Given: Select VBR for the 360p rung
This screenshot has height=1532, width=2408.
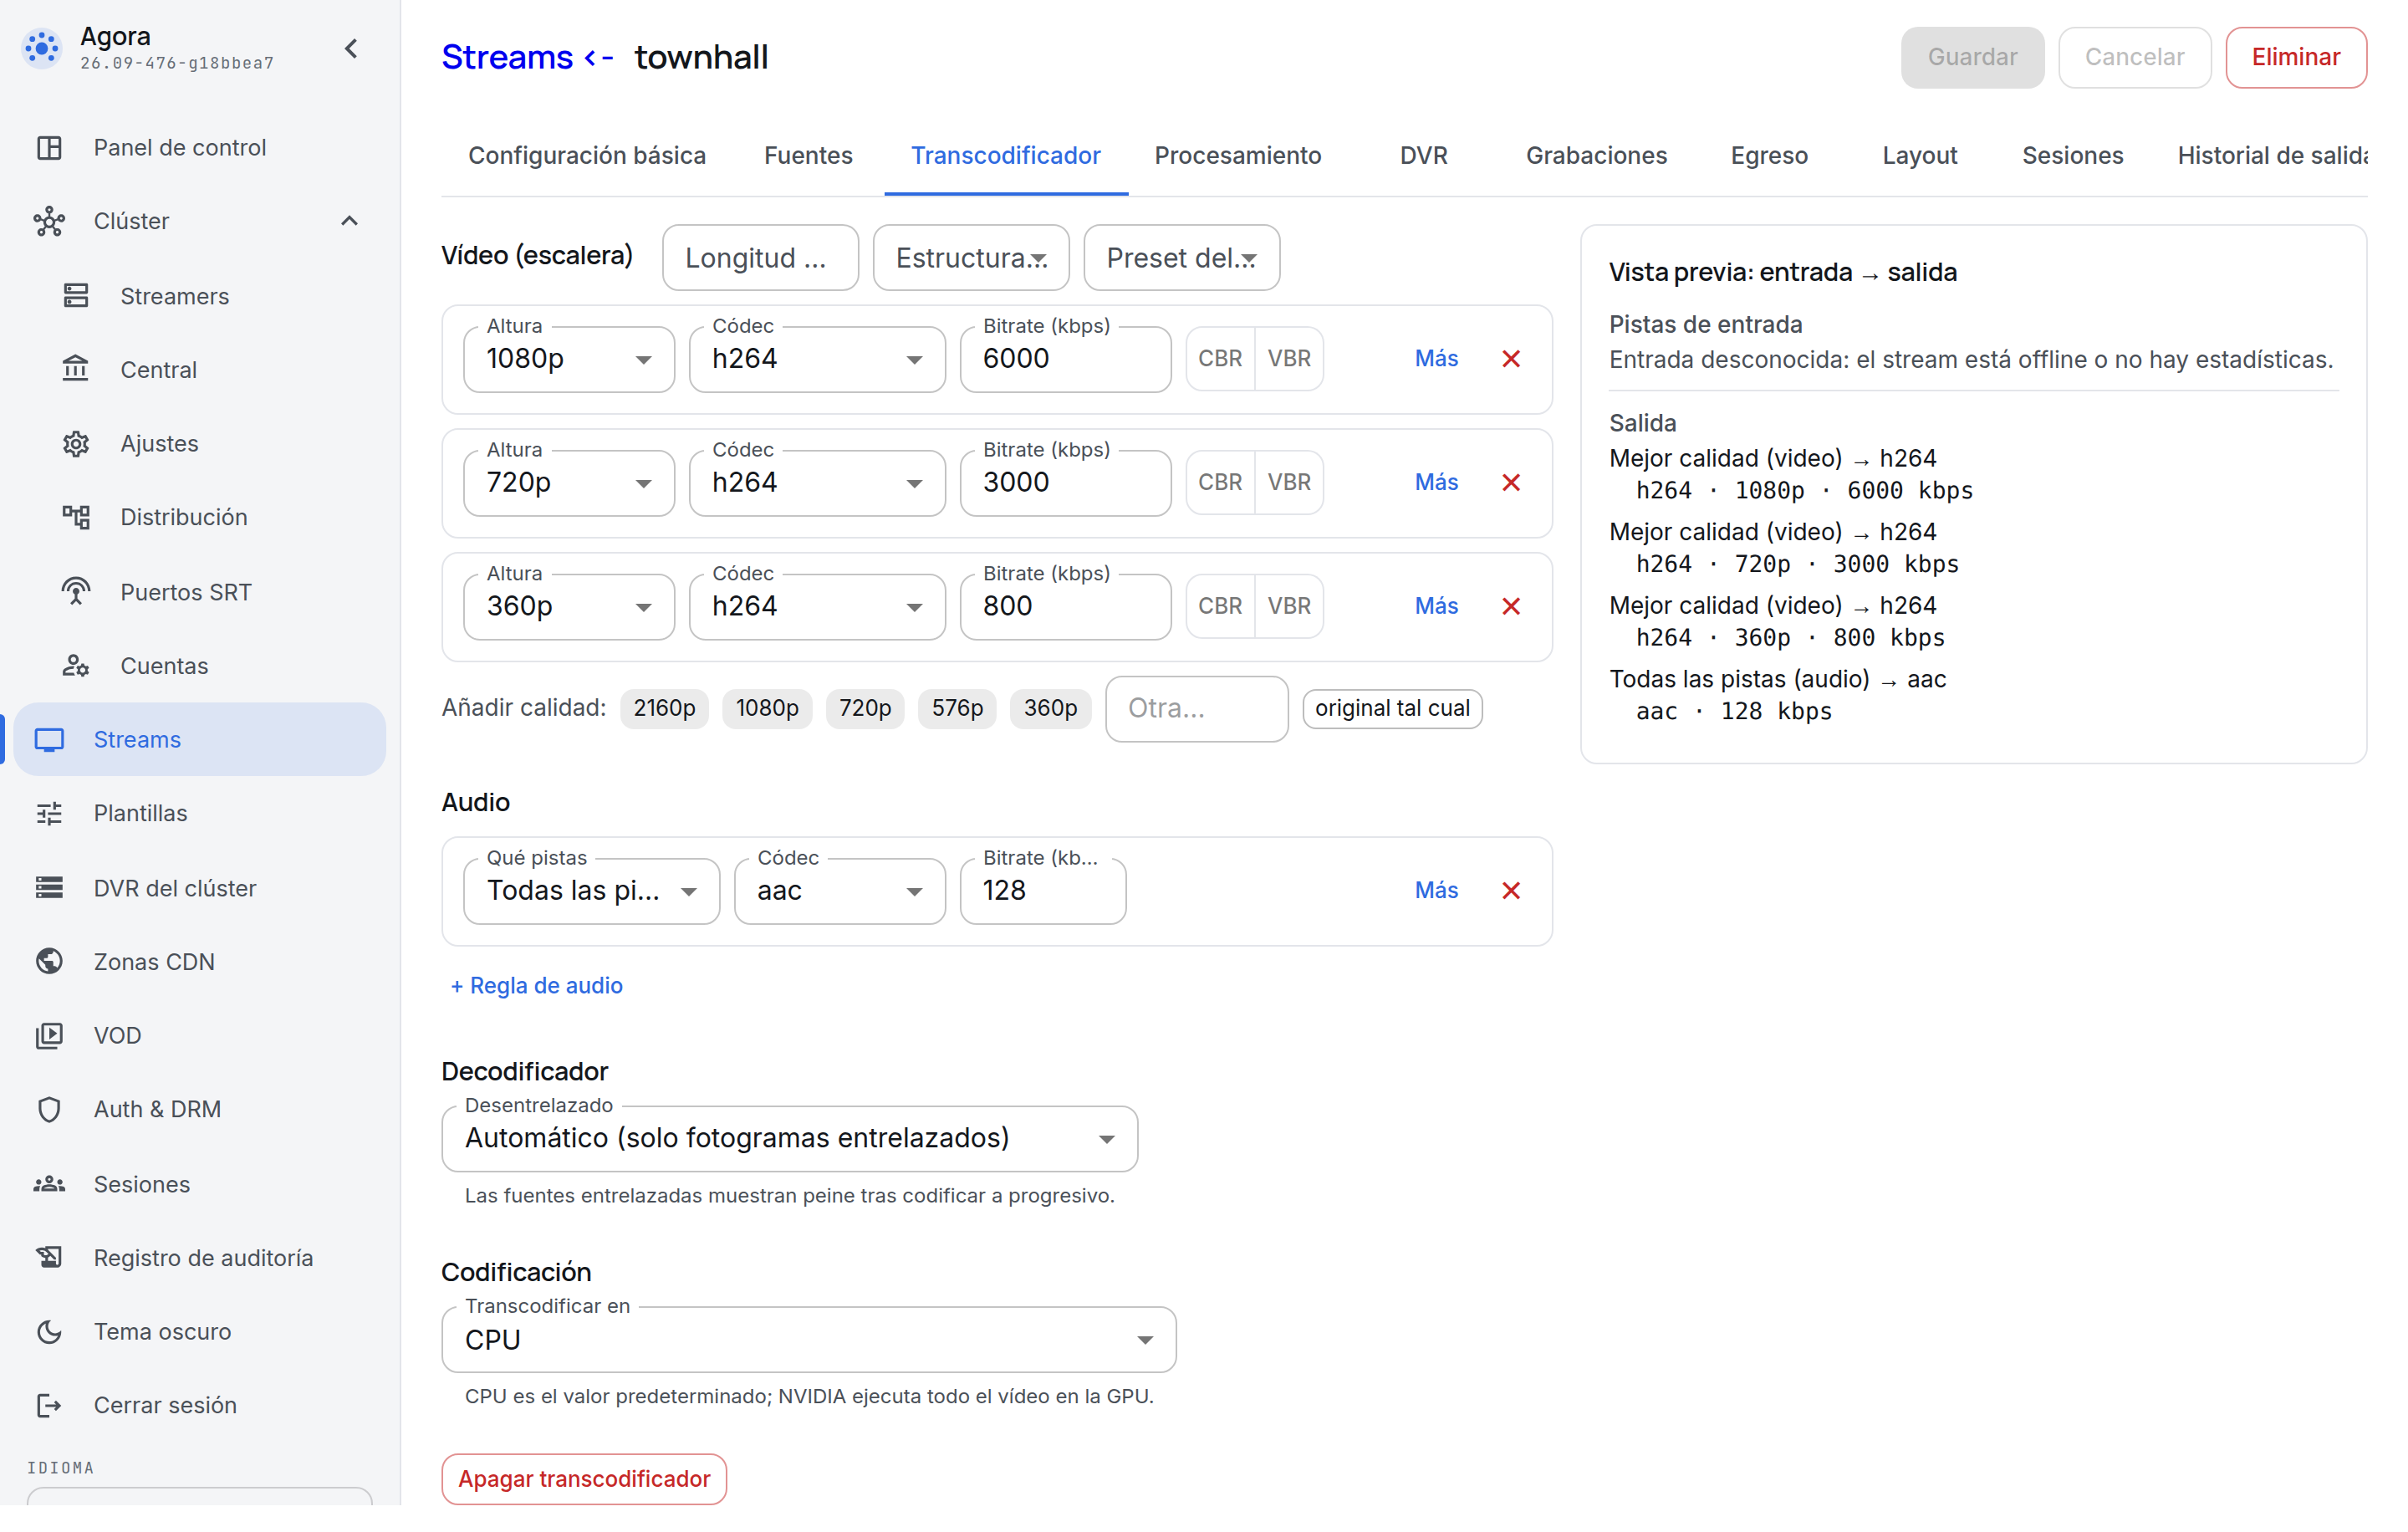Looking at the screenshot, I should click(x=1289, y=607).
